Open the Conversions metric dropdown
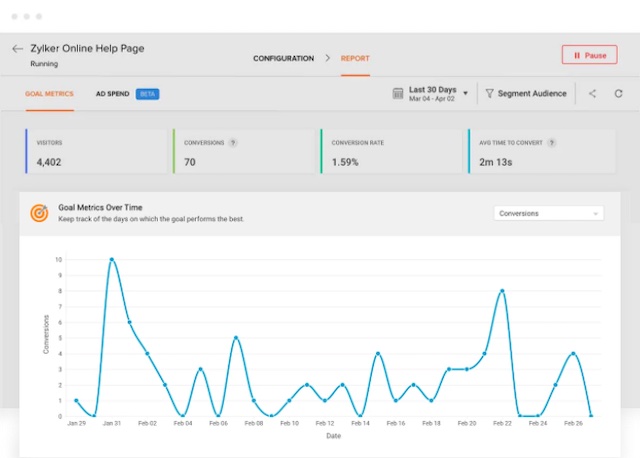This screenshot has height=458, width=640. (549, 213)
